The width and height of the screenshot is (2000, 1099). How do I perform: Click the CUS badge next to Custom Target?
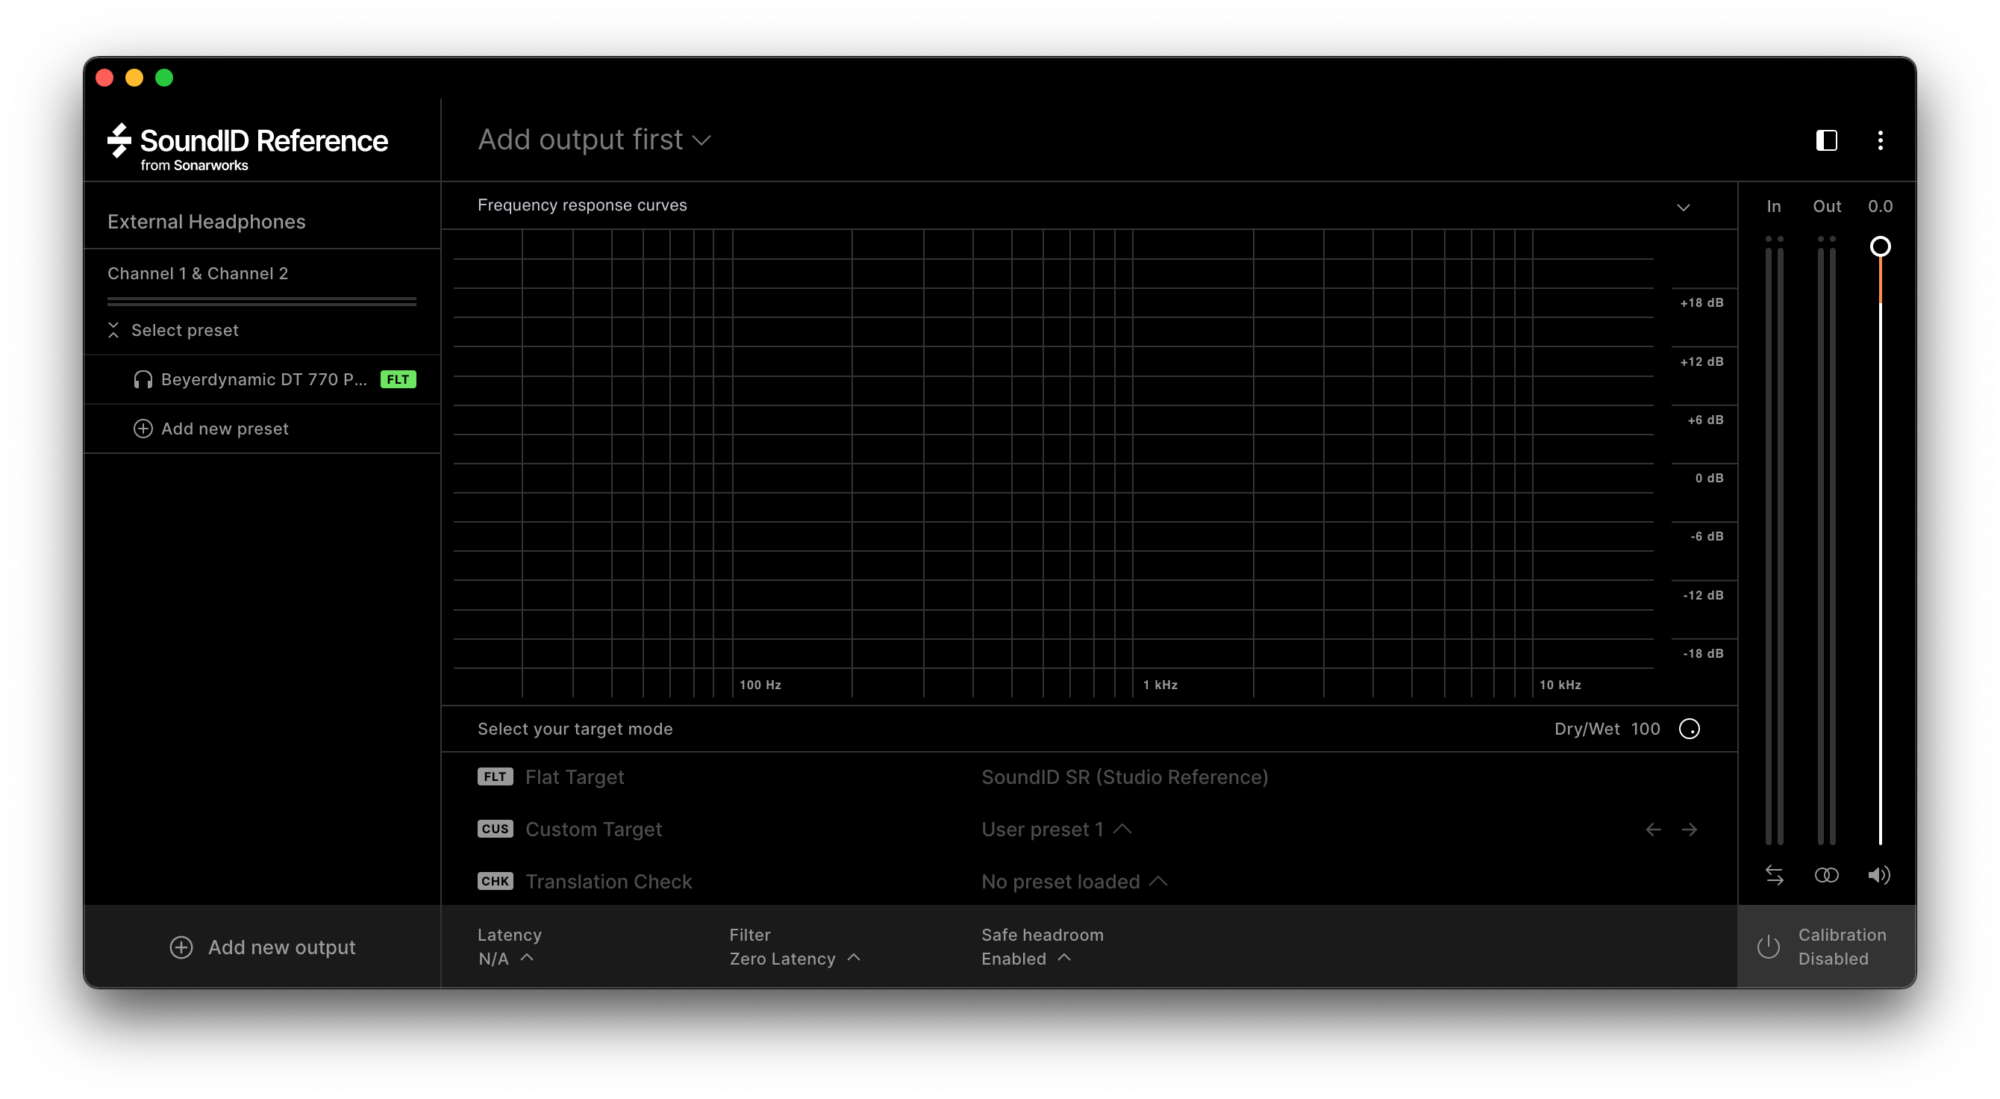point(495,829)
